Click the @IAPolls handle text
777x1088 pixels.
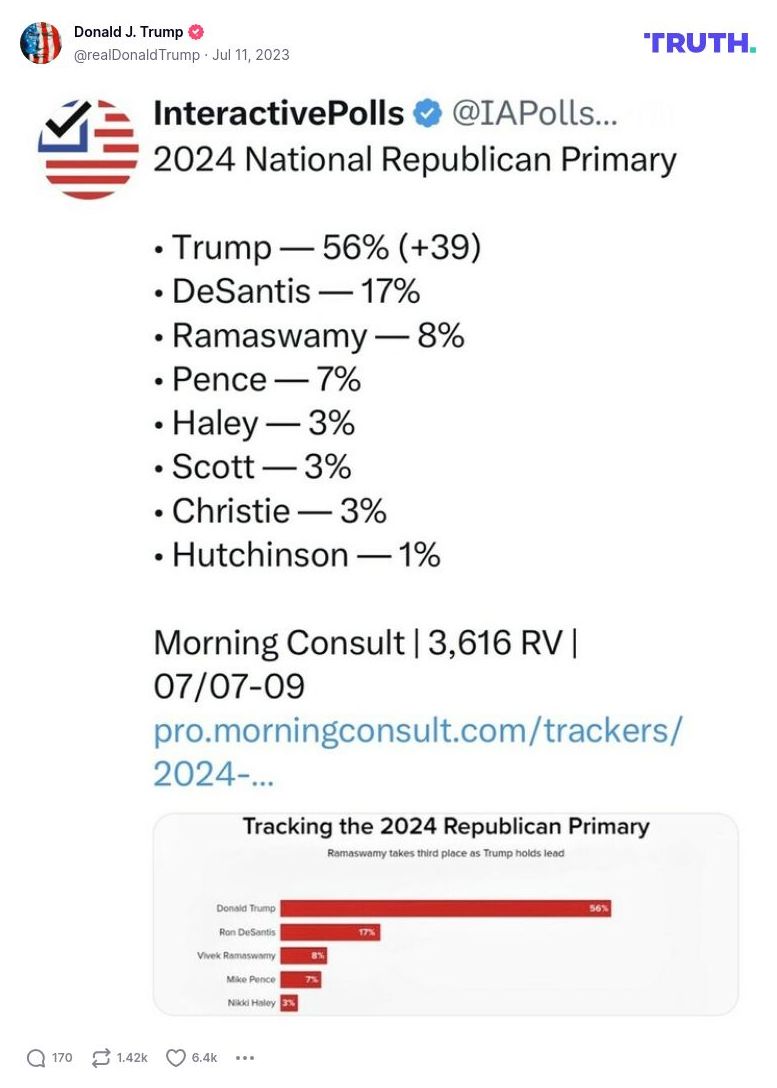(535, 114)
